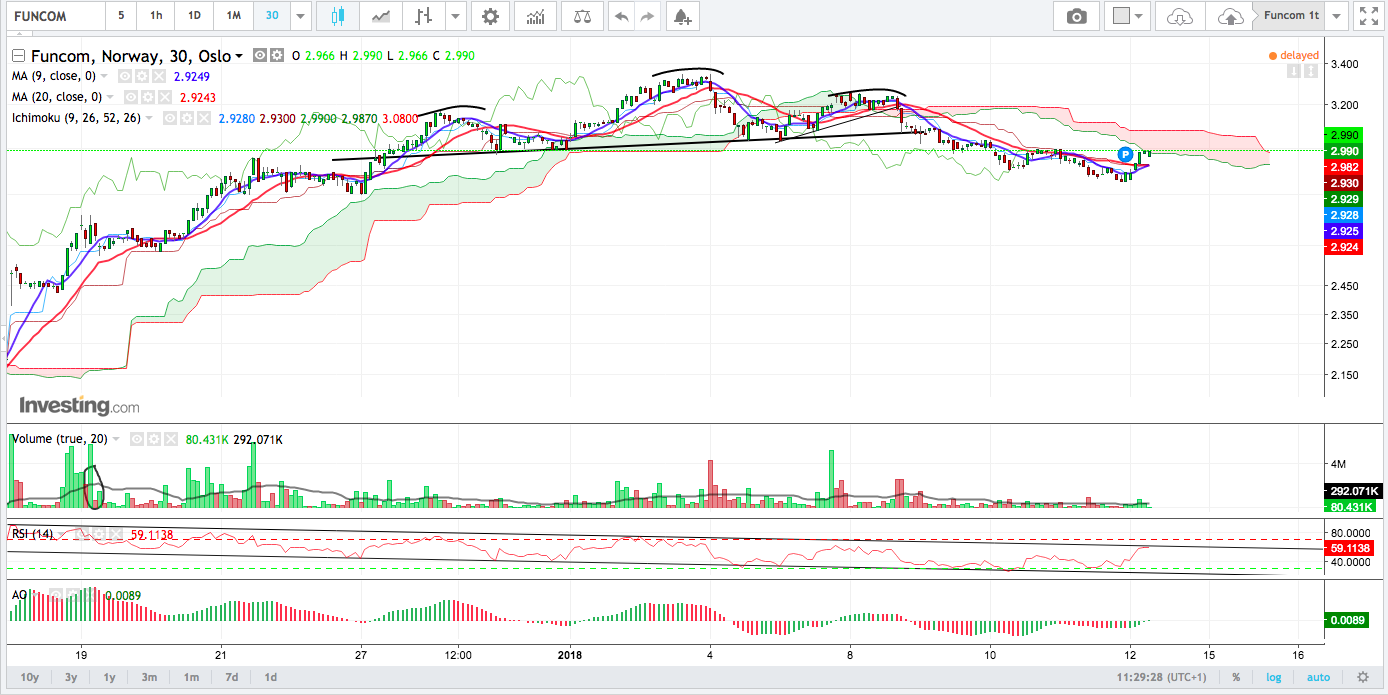Toggle auto scale in the bottom bar

(x=1318, y=677)
